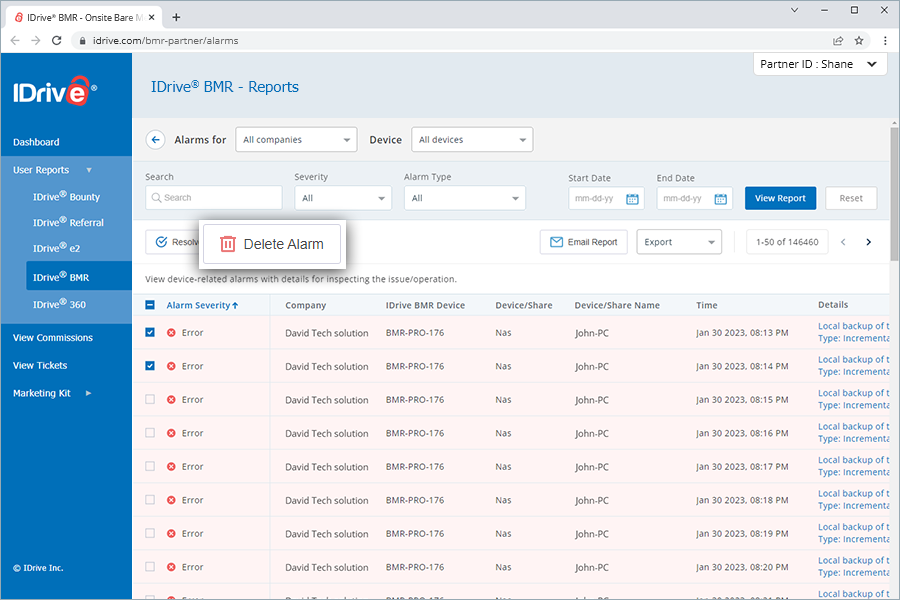Click the View Report button

[x=780, y=198]
